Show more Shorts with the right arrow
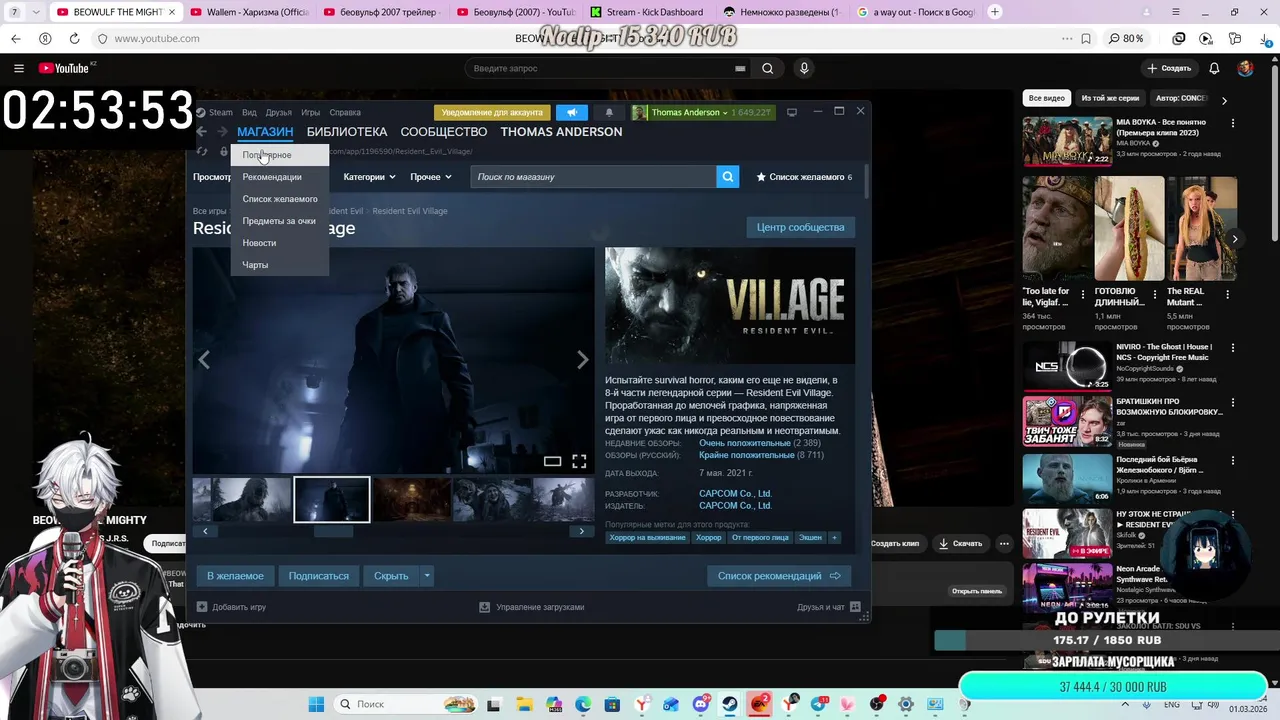This screenshot has height=720, width=1280. coord(1235,238)
